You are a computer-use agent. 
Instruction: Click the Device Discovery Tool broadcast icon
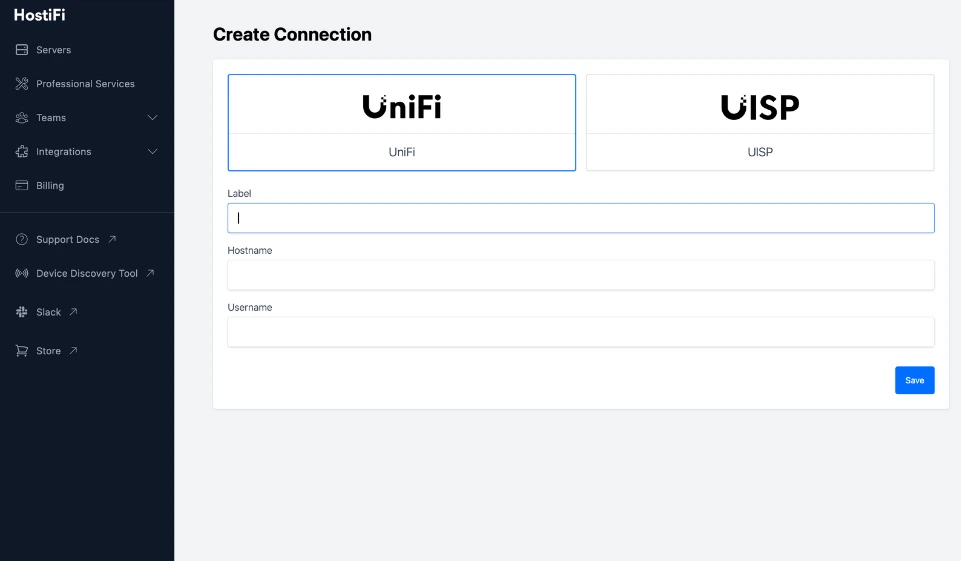22,273
